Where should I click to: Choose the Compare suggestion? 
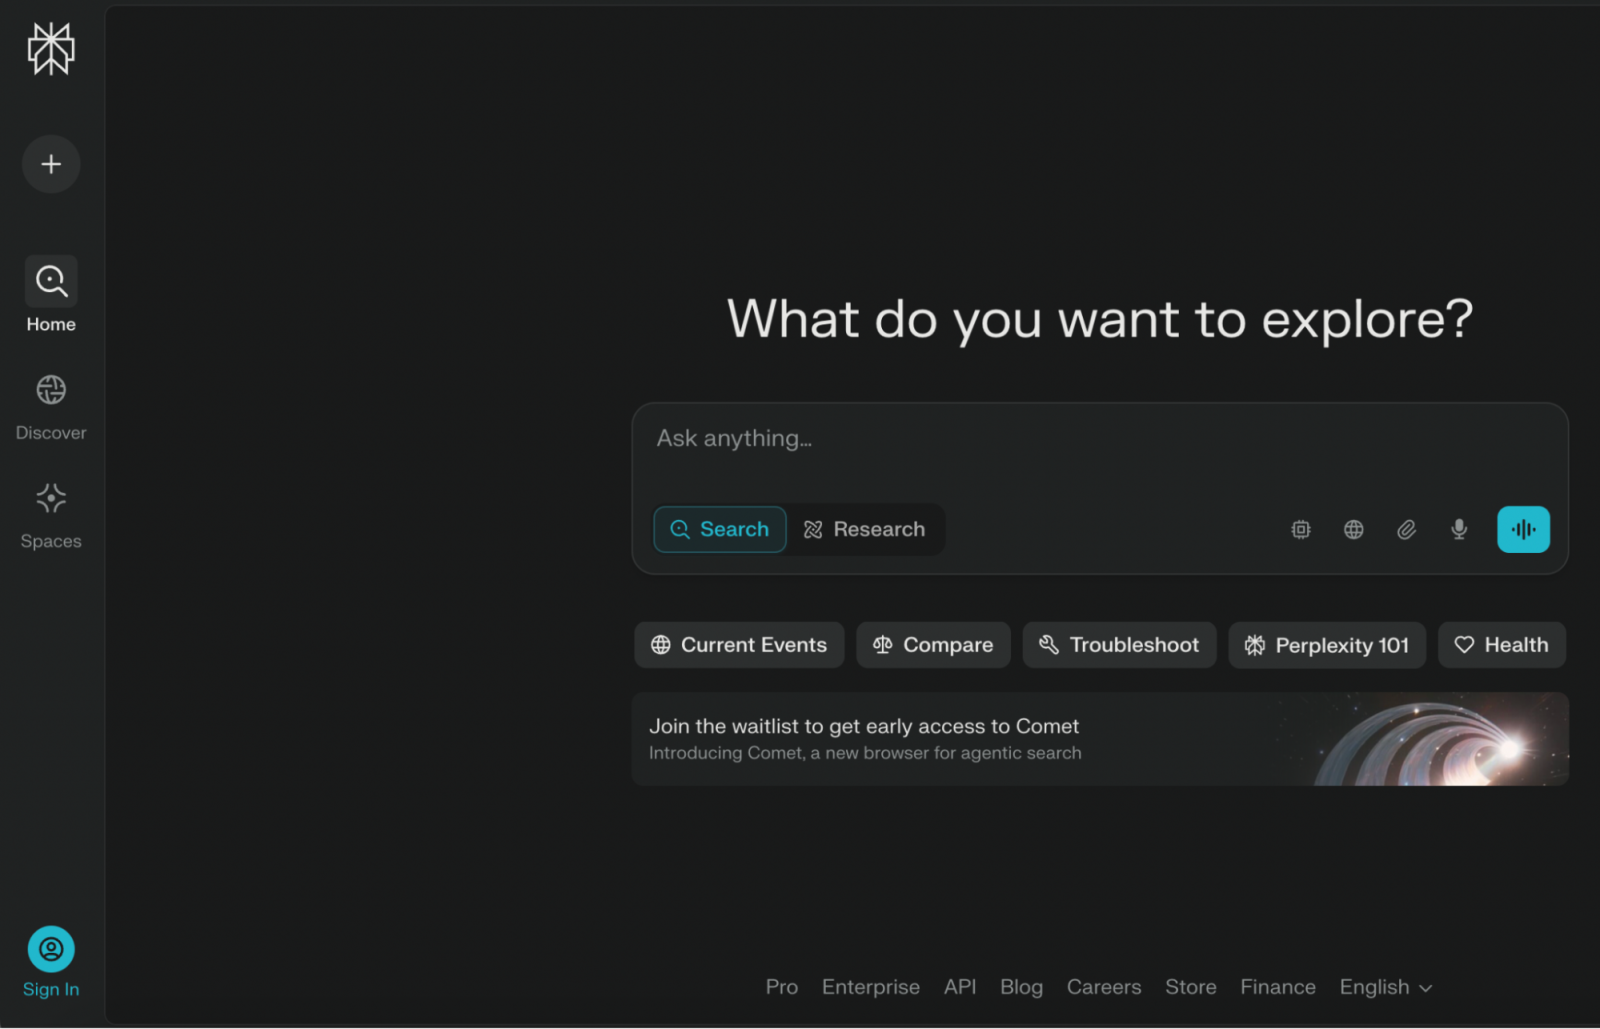pyautogui.click(x=933, y=645)
